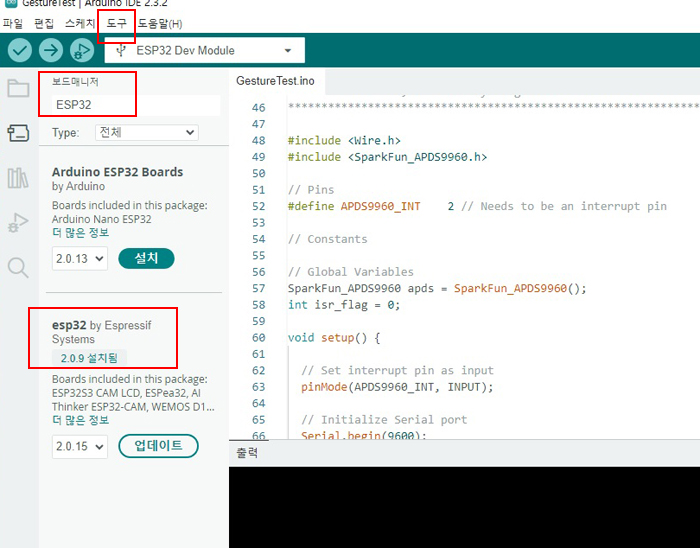Click the Verify checkmark button

coord(20,50)
